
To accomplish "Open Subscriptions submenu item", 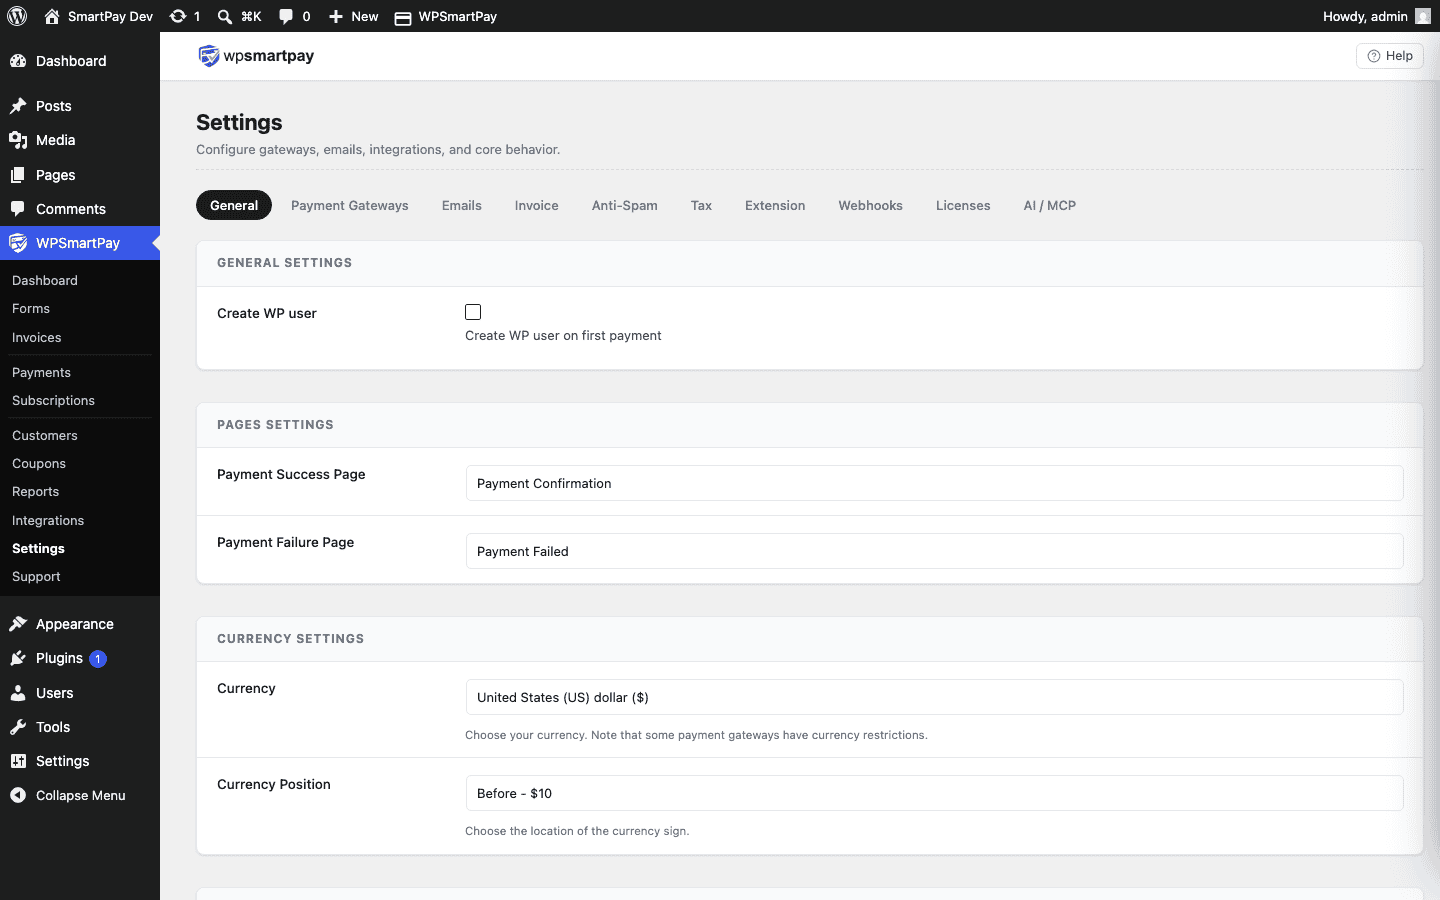I will tap(53, 401).
